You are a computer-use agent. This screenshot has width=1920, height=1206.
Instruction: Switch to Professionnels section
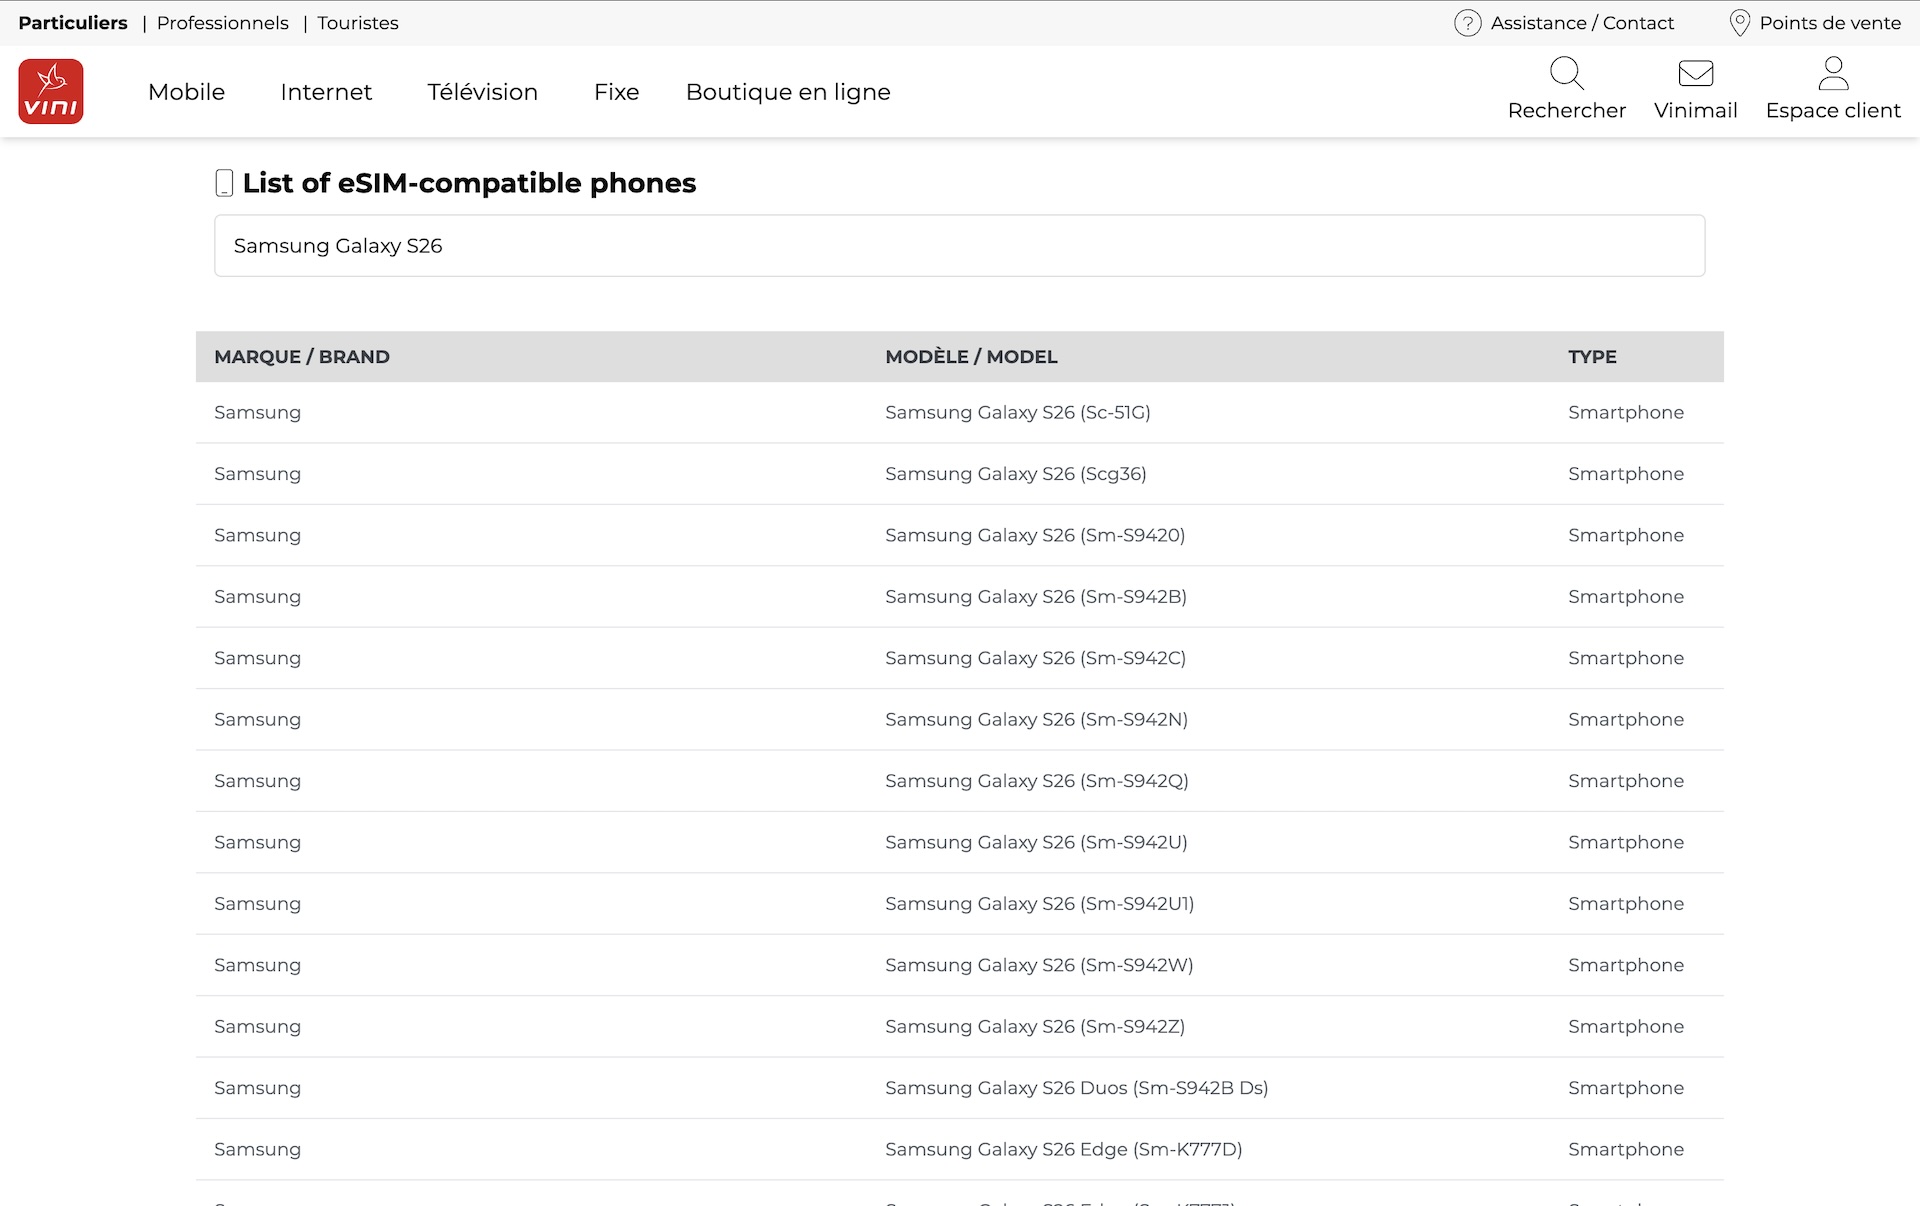pyautogui.click(x=222, y=23)
